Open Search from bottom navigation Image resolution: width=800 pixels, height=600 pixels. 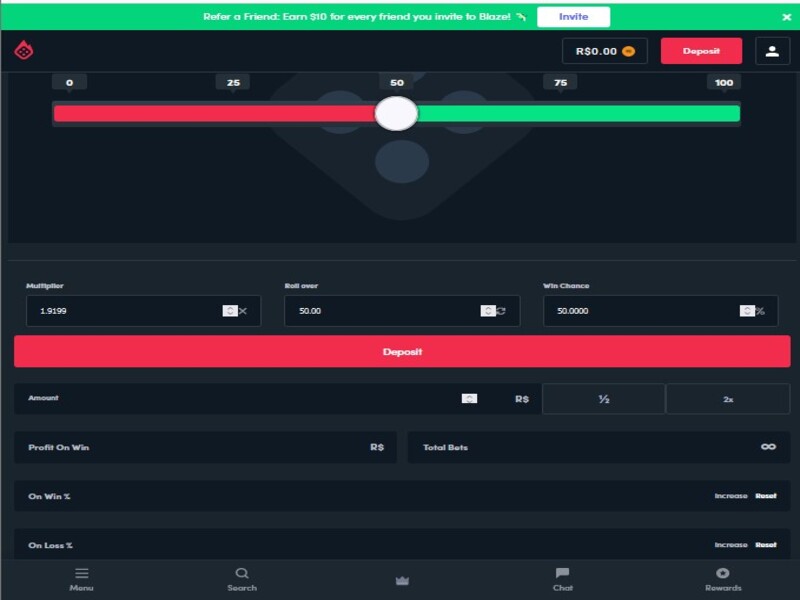coord(242,579)
